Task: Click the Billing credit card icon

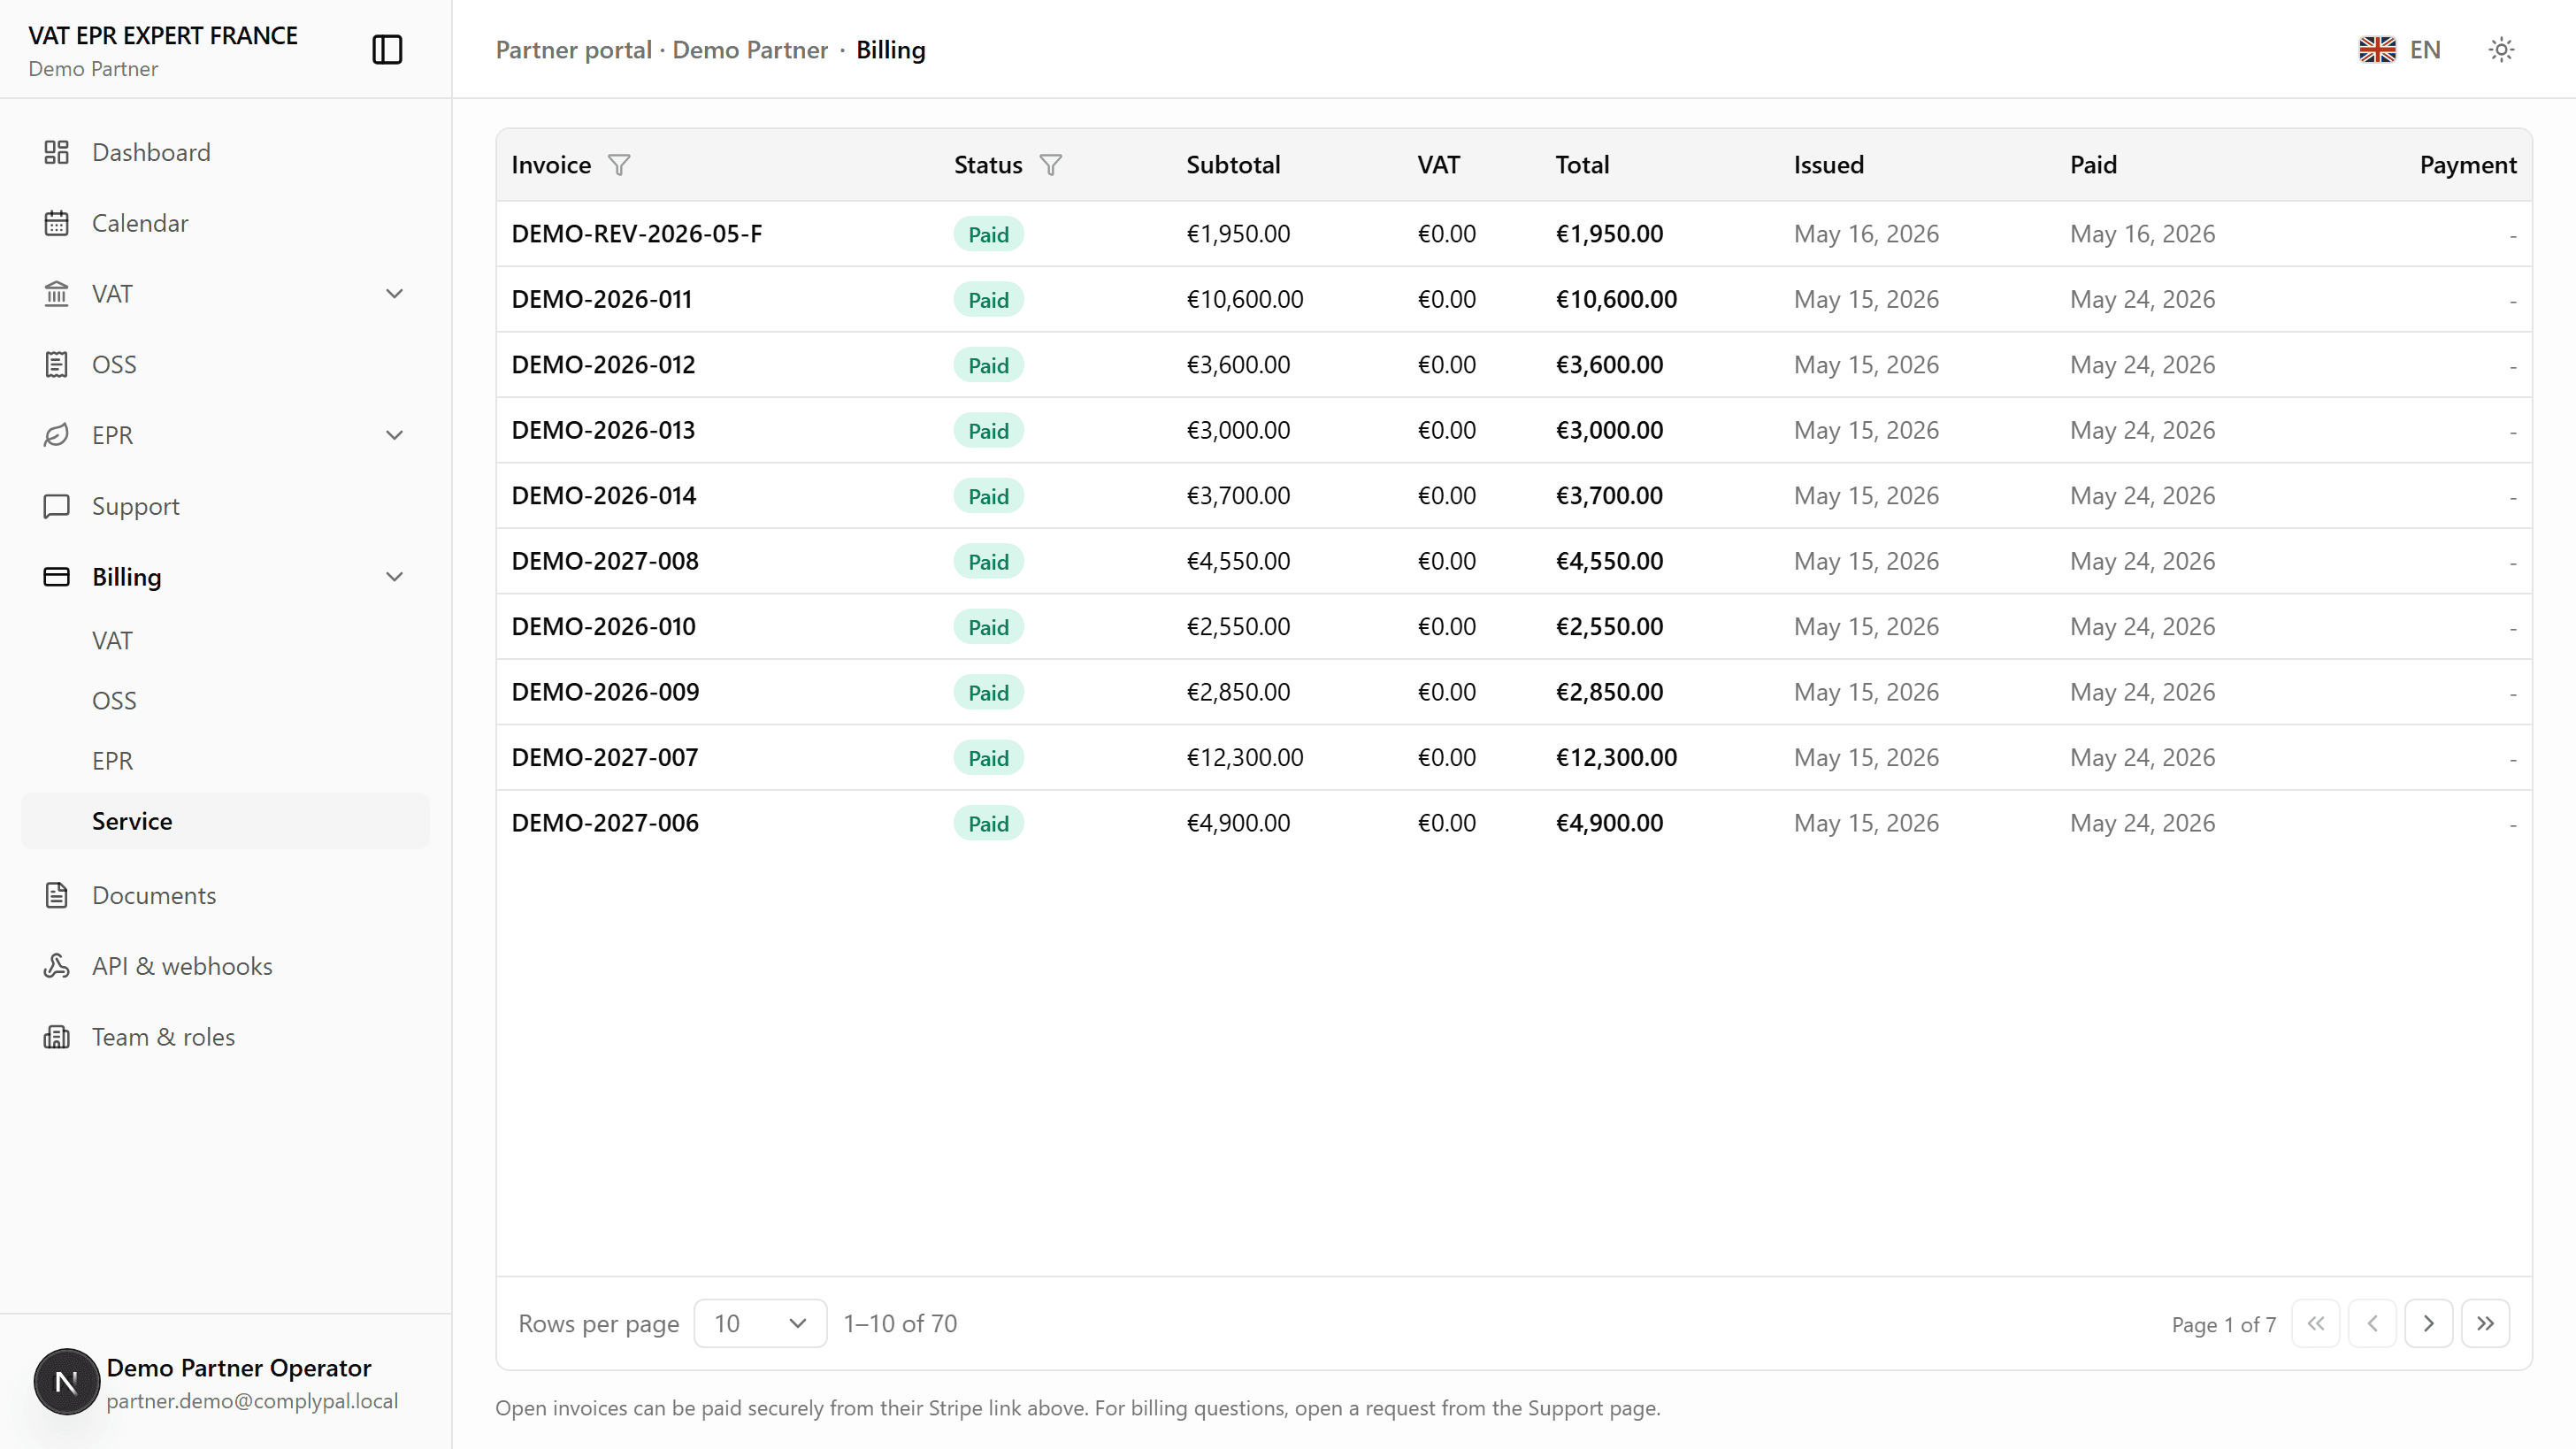Action: pyautogui.click(x=56, y=577)
